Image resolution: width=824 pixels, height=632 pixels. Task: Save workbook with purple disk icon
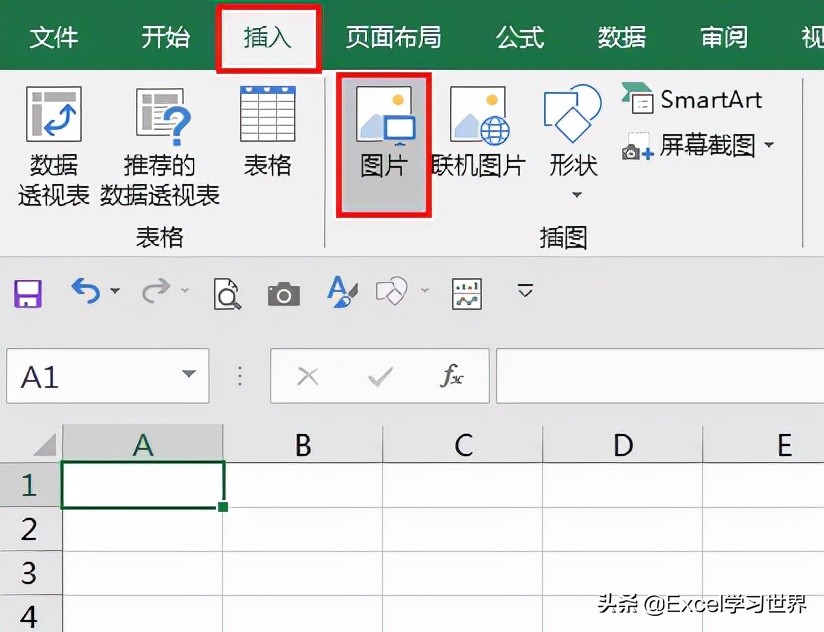click(x=28, y=293)
